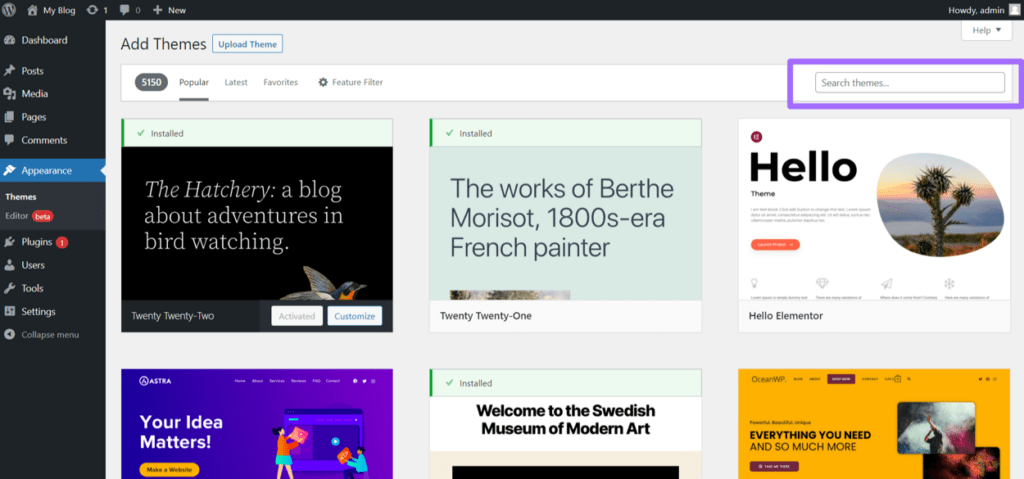Click the Hello Elementor theme name
The height and width of the screenshot is (479, 1024).
pos(786,316)
